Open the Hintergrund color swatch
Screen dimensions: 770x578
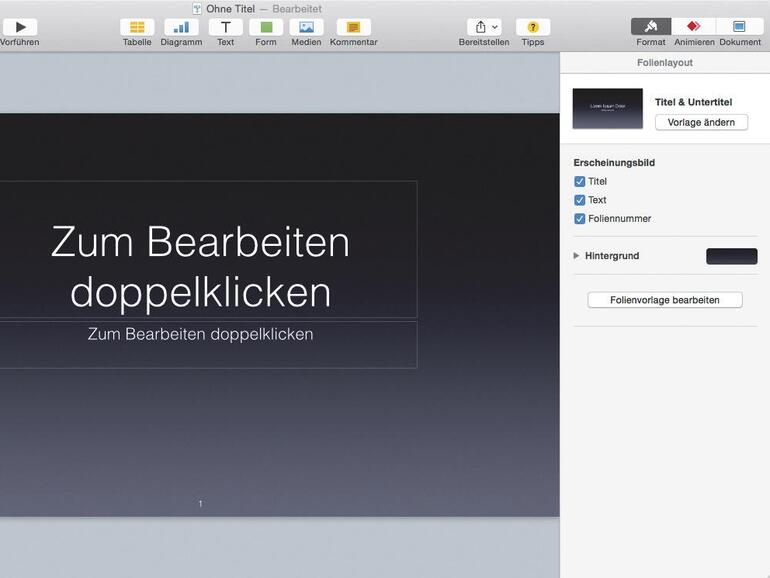click(x=732, y=256)
